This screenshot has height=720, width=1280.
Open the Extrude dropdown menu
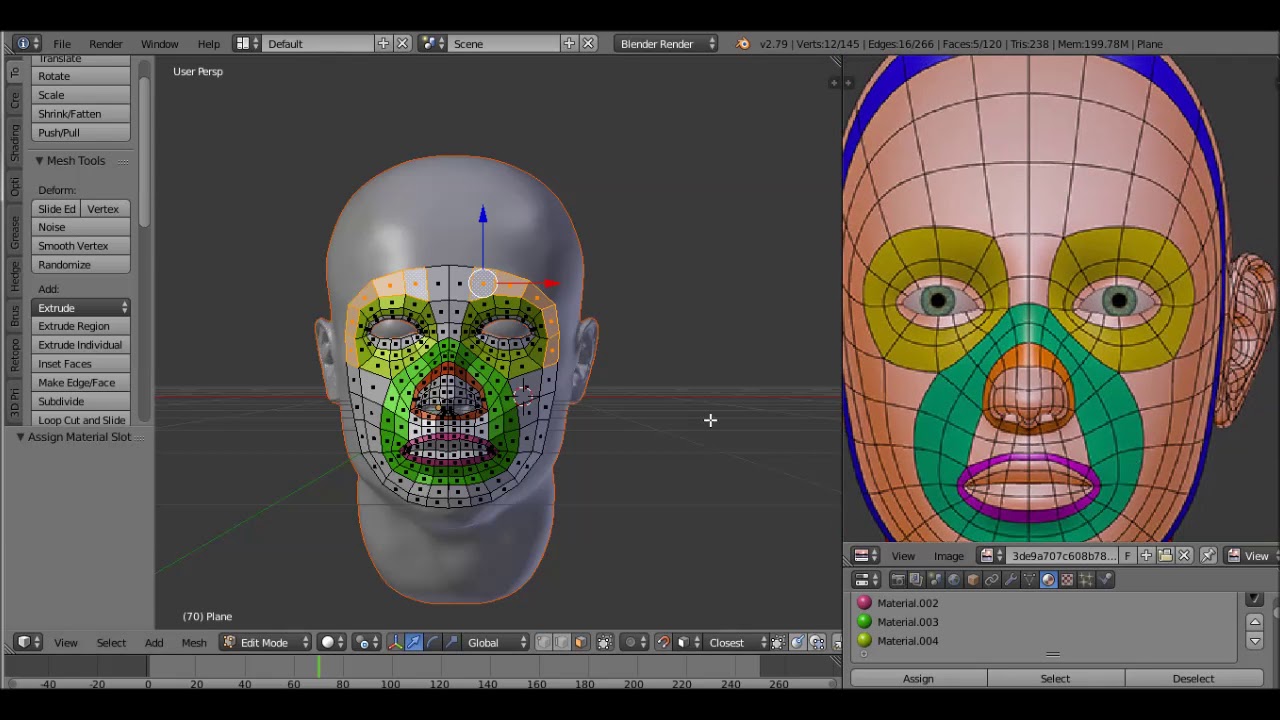pyautogui.click(x=81, y=308)
